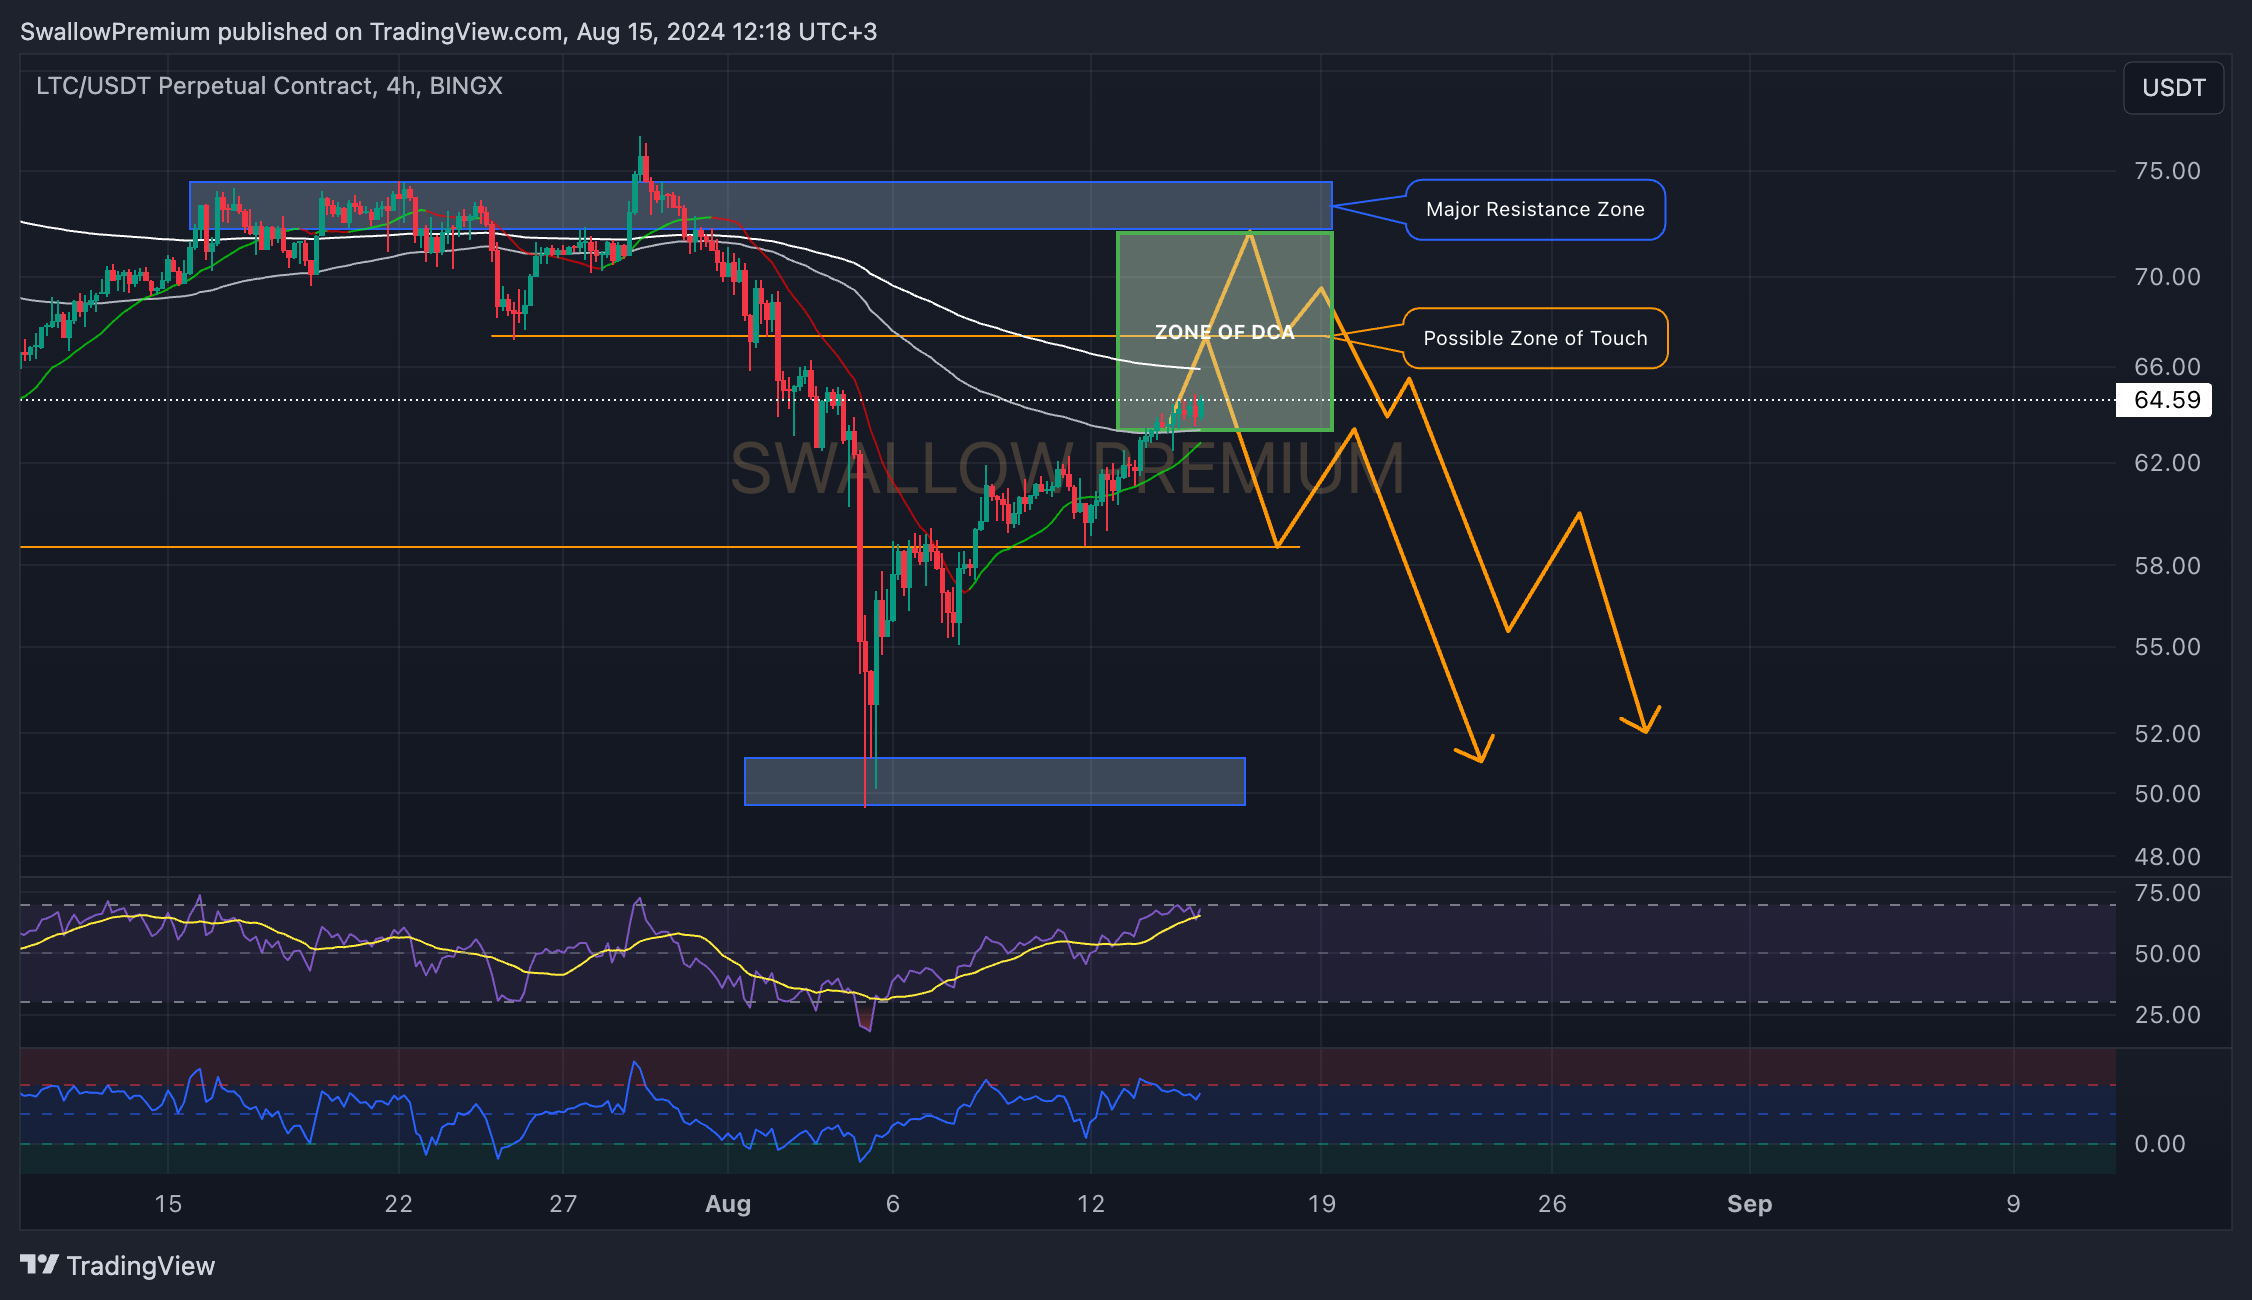Screen dimensions: 2252x1300
Task: Click the 52.00 price axis label
Action: [2167, 734]
